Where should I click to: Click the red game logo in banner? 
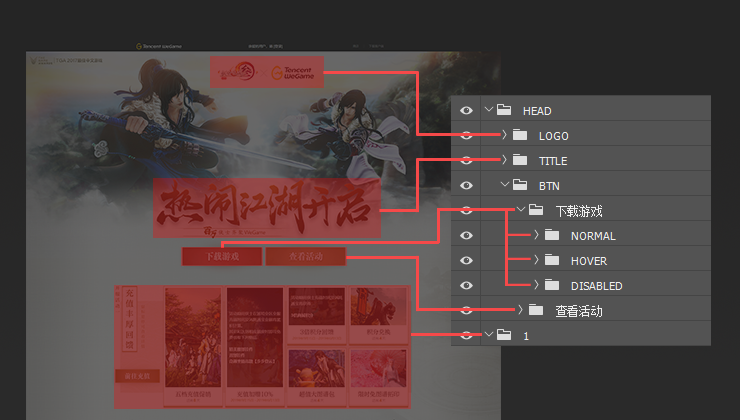point(236,72)
